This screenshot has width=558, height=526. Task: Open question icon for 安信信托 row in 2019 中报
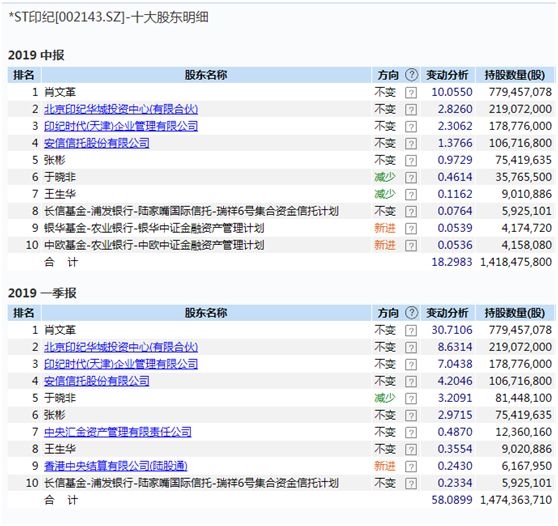click(x=411, y=143)
